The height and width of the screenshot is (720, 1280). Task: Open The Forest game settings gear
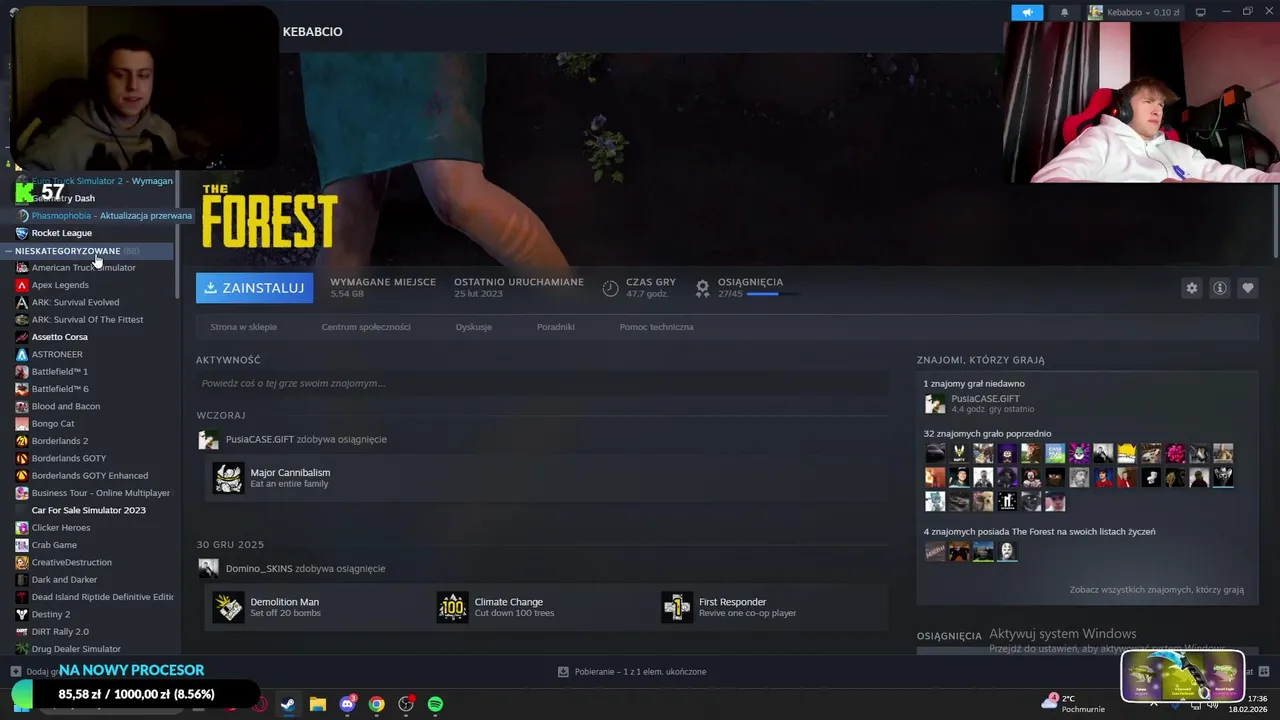(x=1191, y=288)
